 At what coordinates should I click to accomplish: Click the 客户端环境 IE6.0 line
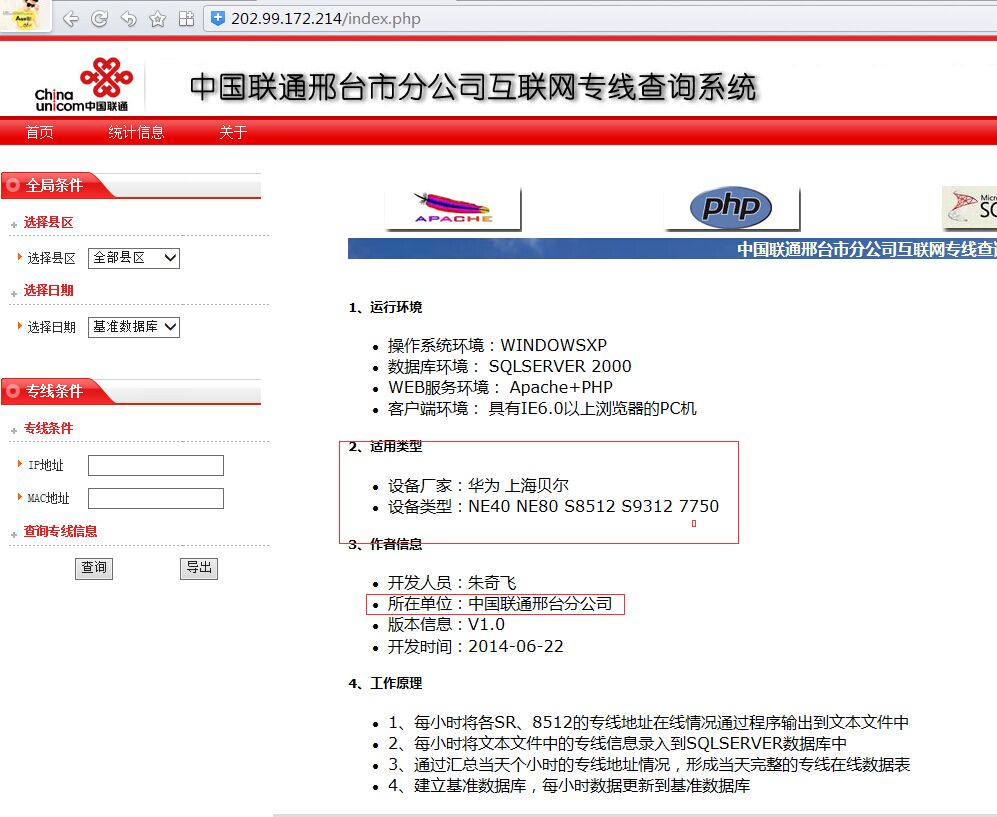point(542,408)
